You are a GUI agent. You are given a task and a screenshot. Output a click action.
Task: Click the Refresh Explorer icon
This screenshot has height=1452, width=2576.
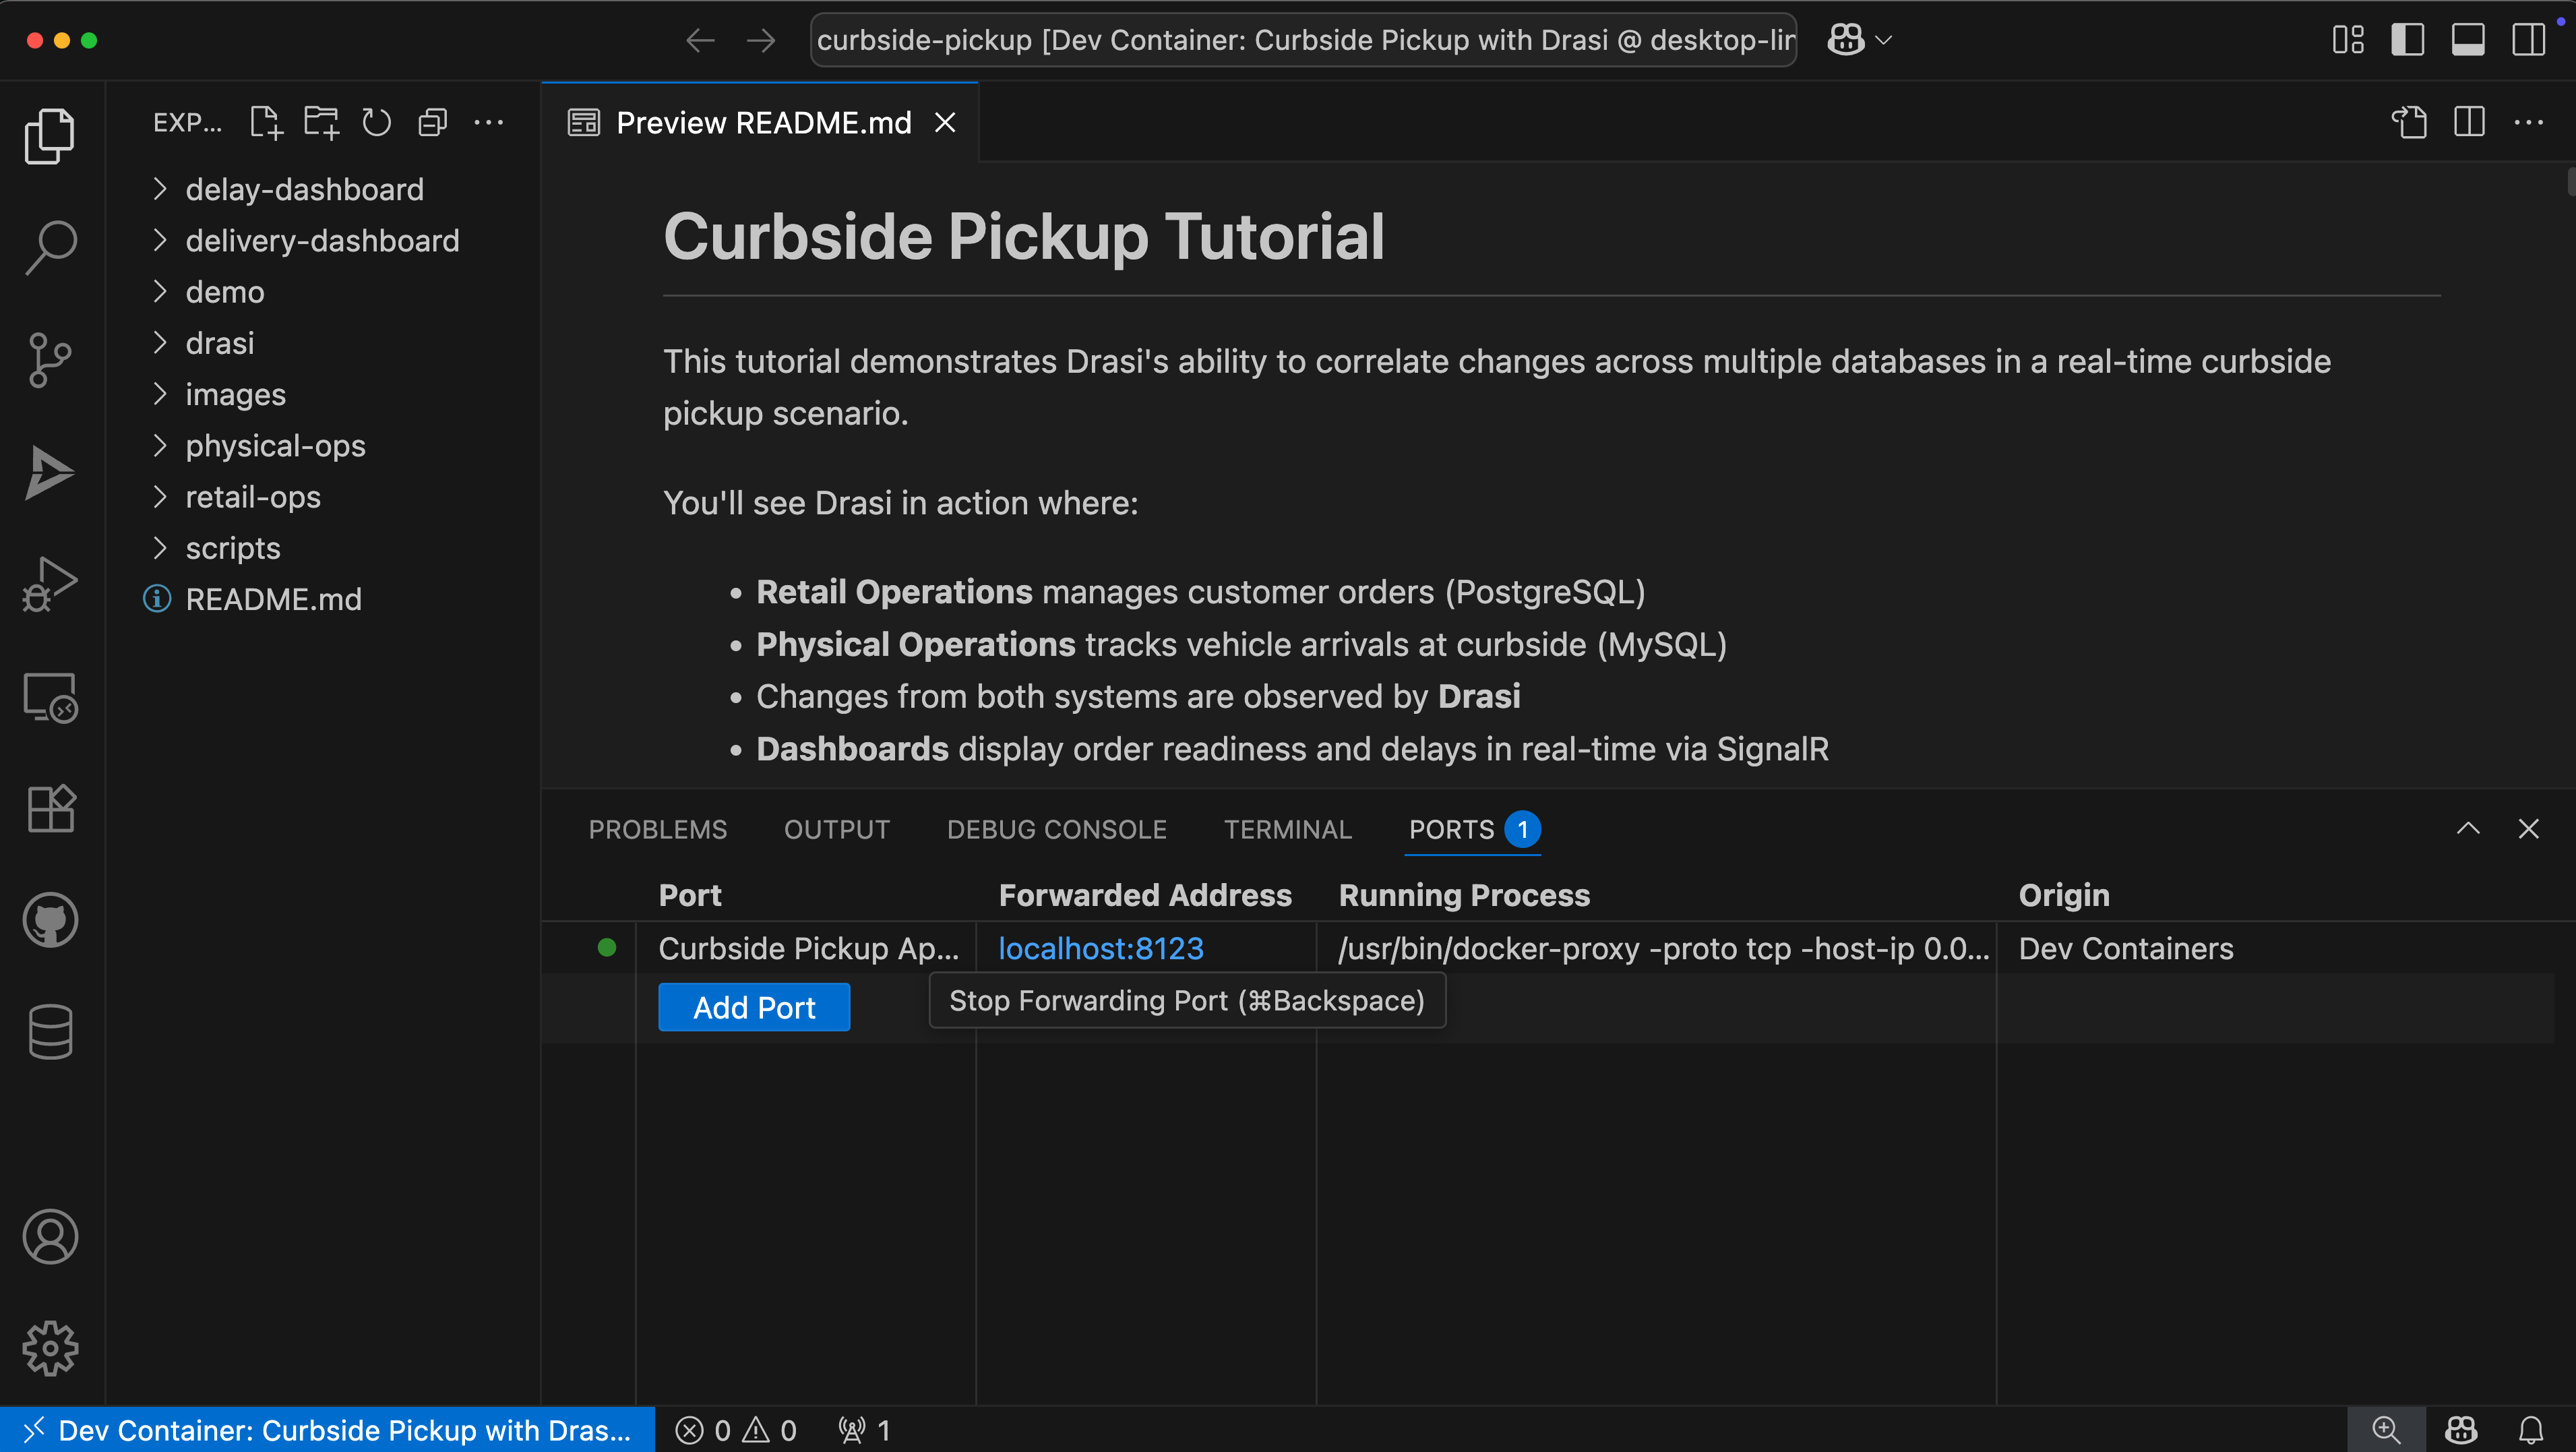coord(376,121)
